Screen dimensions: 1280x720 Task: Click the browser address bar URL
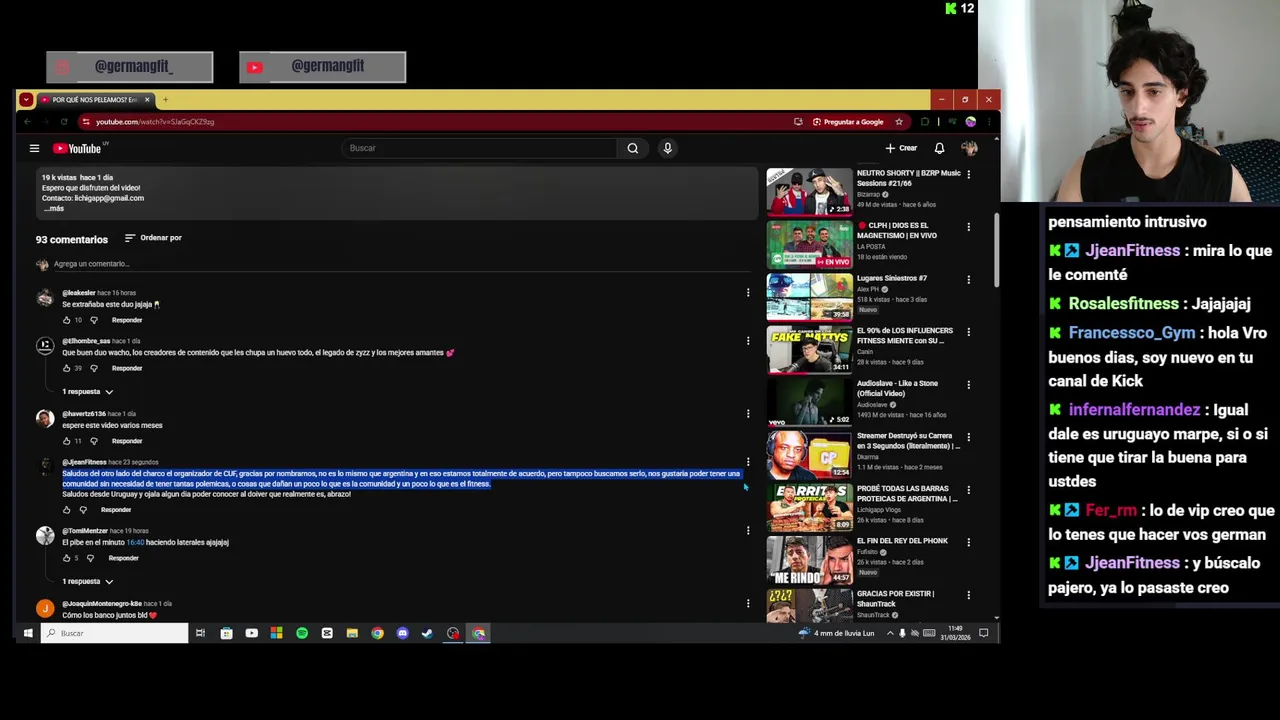click(155, 122)
